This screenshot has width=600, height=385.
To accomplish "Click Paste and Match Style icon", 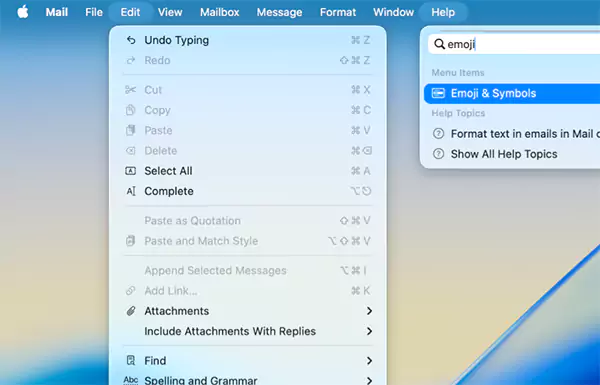I will (x=130, y=241).
